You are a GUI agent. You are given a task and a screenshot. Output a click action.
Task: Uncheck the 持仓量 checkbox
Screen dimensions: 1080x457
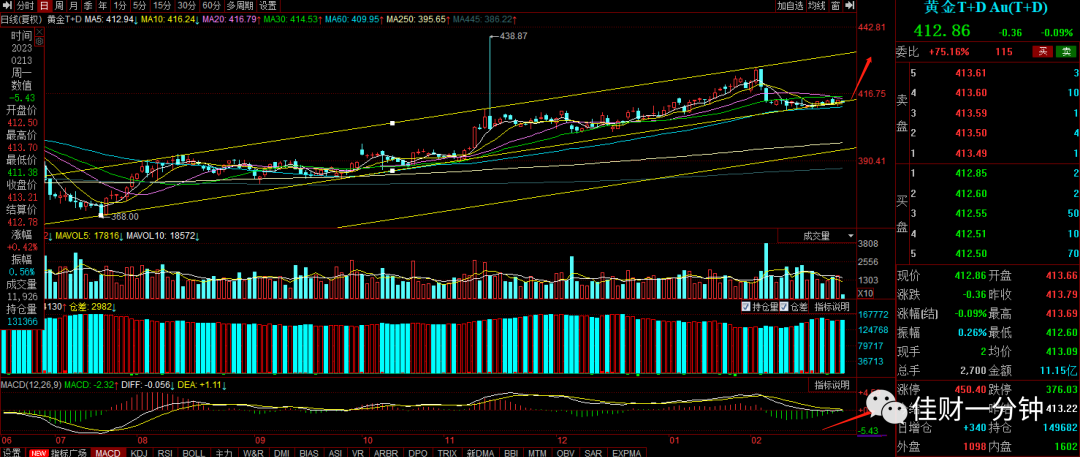(746, 306)
